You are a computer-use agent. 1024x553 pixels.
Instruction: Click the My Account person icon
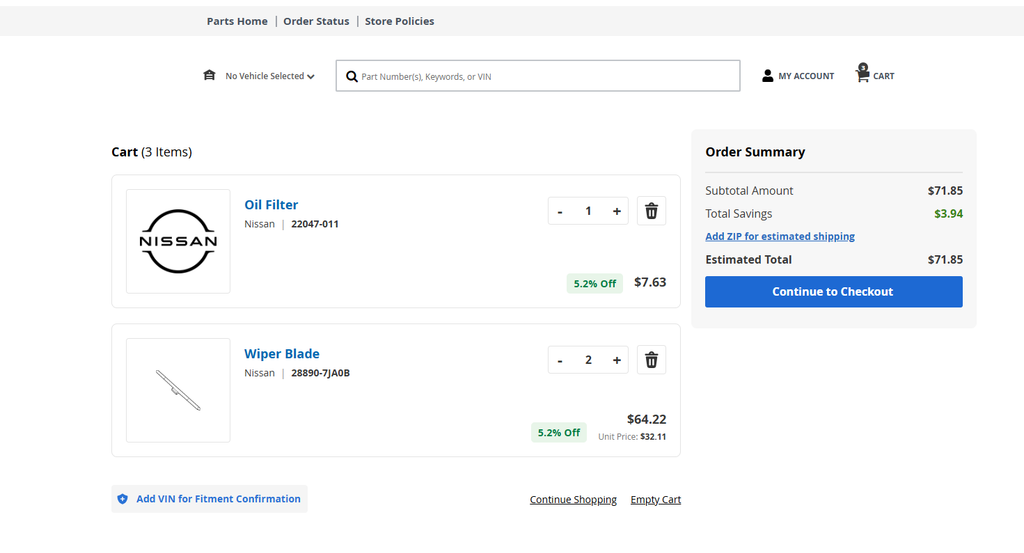coord(767,76)
